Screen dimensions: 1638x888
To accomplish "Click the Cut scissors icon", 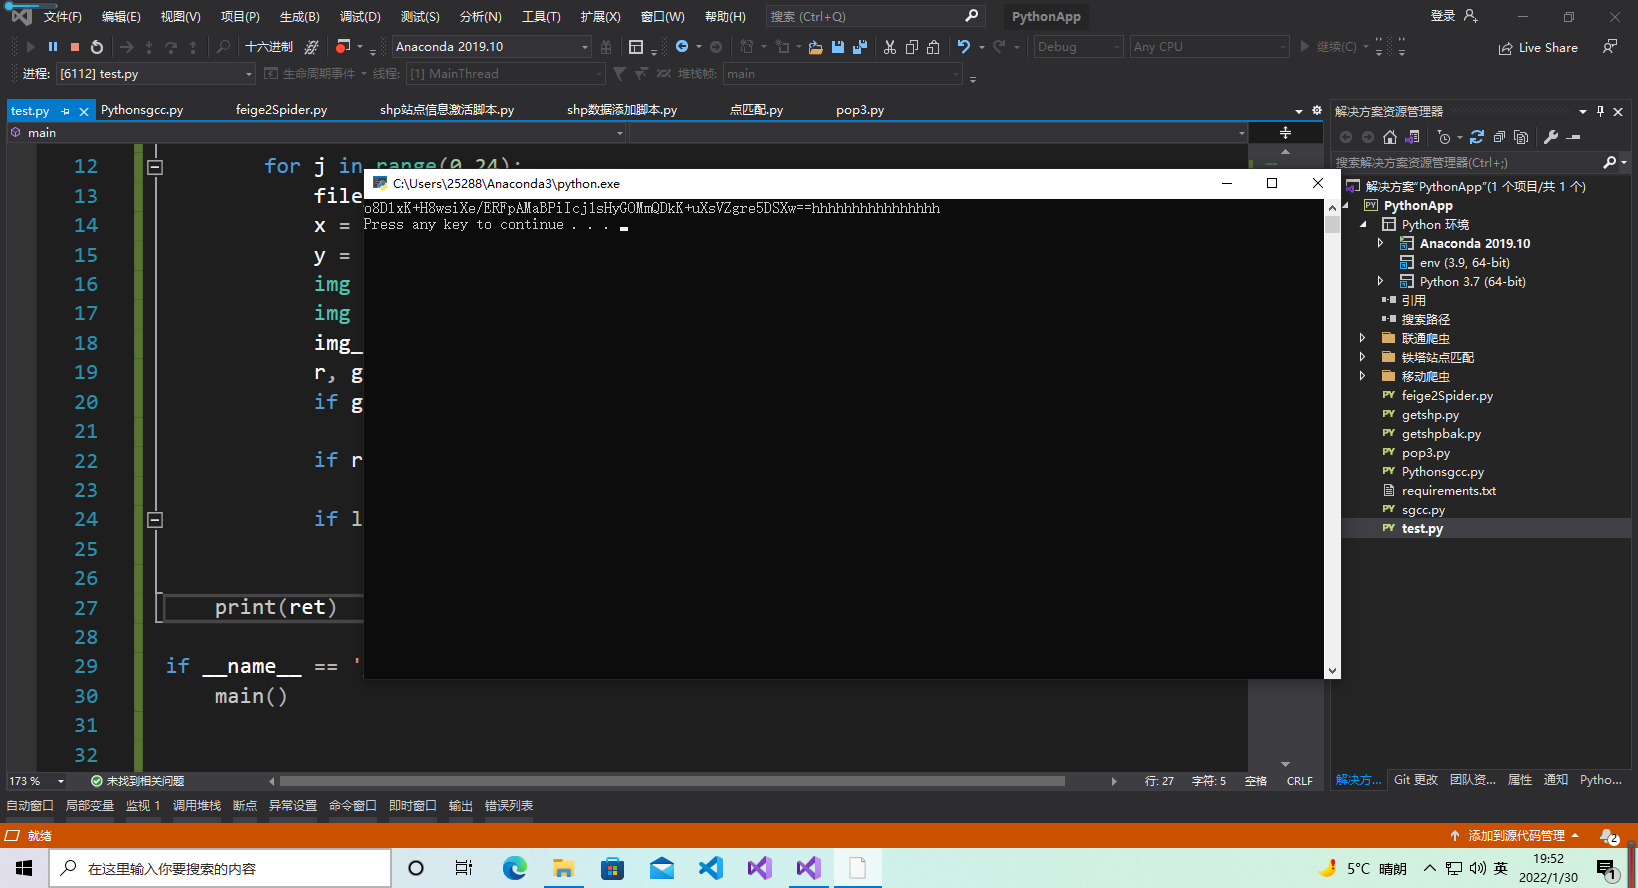I will pyautogui.click(x=890, y=47).
